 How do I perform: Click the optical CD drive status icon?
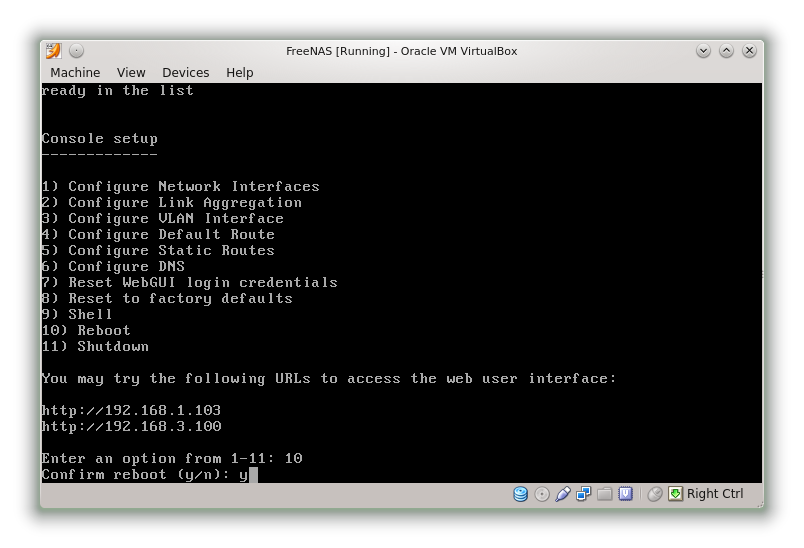click(542, 494)
